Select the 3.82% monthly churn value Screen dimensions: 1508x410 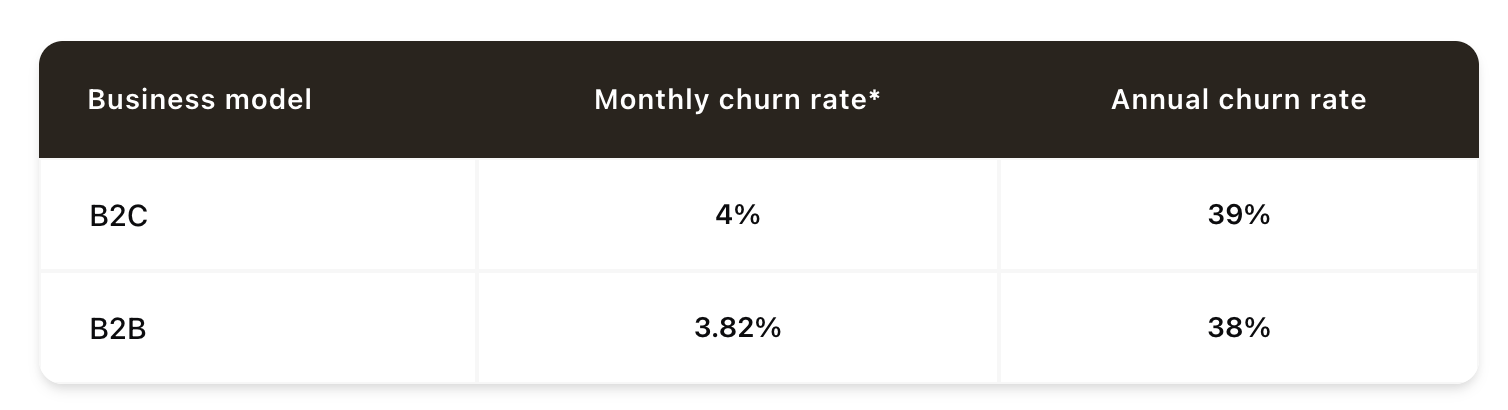737,328
